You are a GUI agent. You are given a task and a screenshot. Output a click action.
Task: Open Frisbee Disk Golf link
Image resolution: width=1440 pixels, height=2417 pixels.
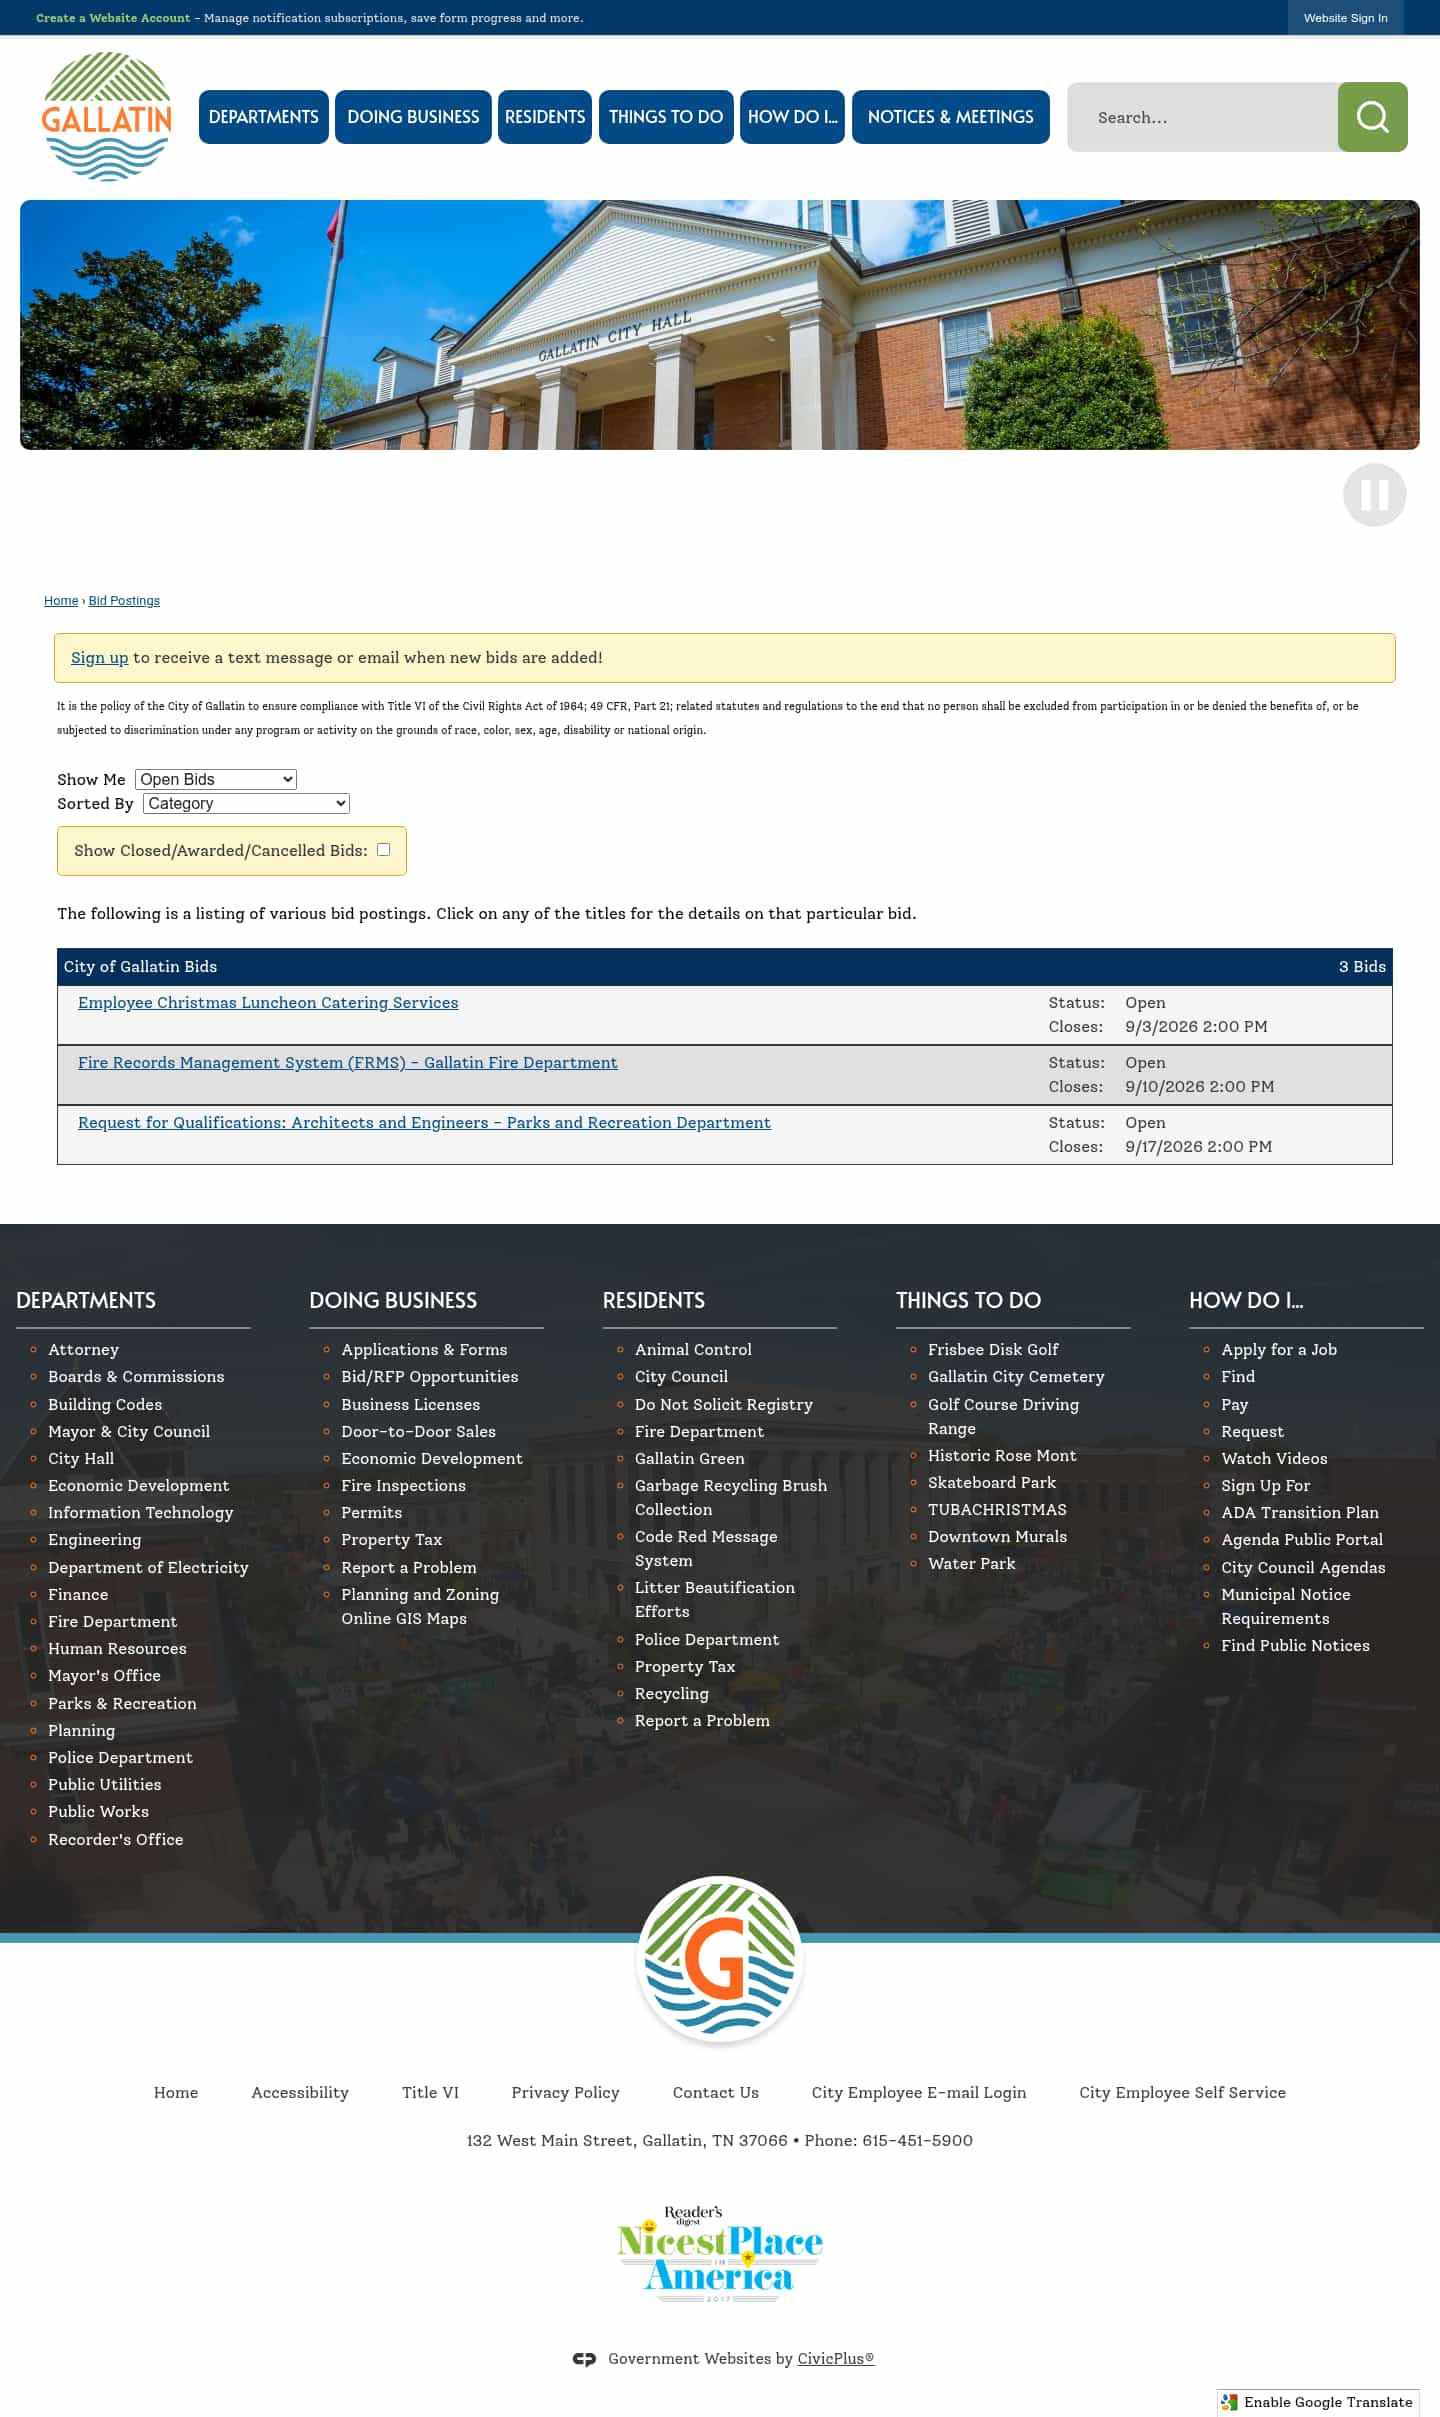993,1350
